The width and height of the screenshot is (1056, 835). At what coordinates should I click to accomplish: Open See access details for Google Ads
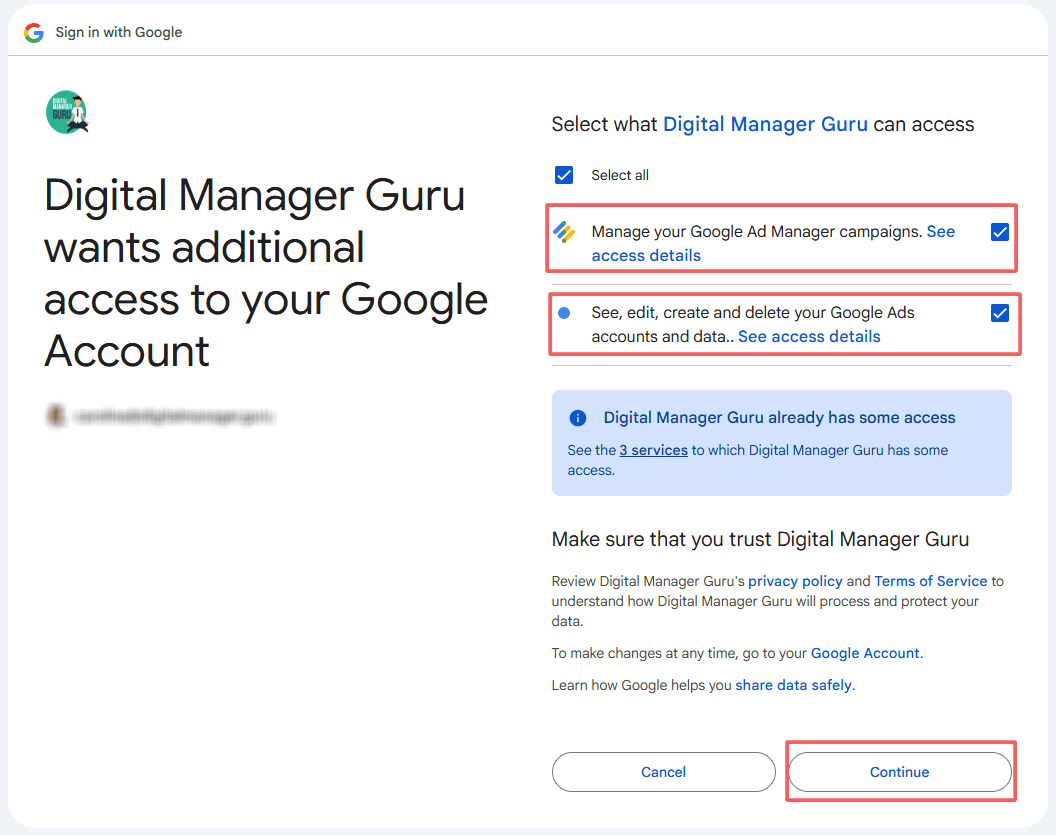click(x=809, y=337)
